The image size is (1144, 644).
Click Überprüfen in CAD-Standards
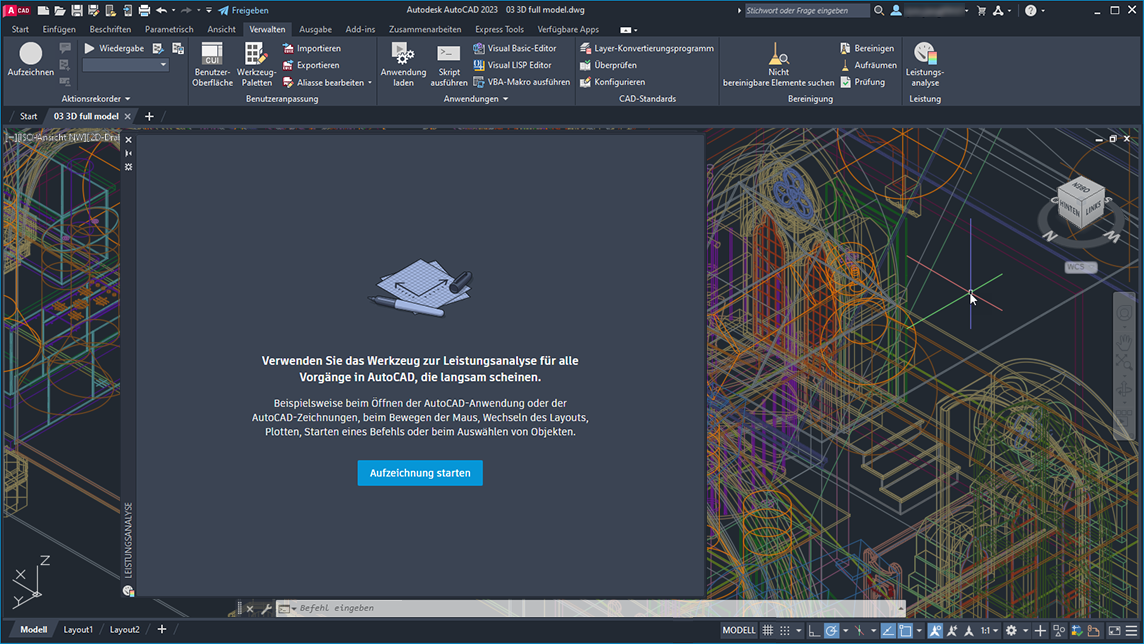tap(608, 65)
